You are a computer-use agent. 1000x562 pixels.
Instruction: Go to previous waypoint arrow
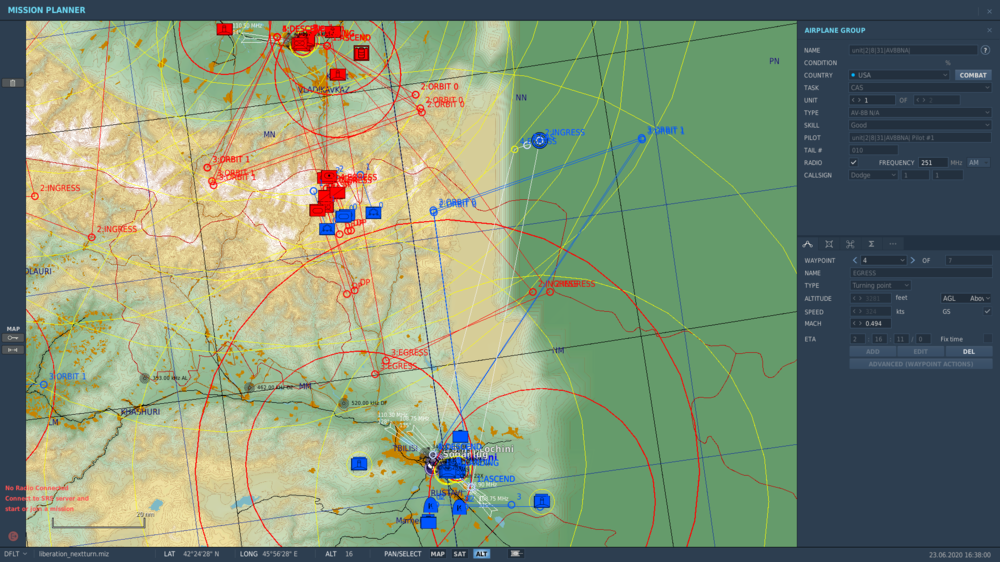[855, 260]
